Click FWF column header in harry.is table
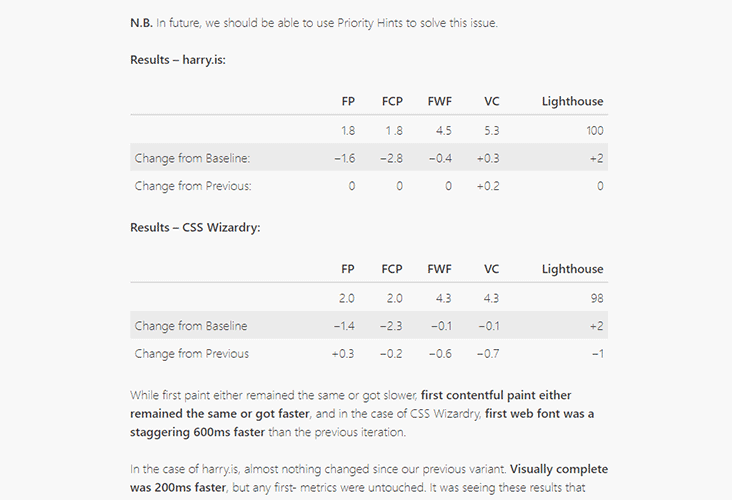This screenshot has height=500, width=750. point(440,101)
